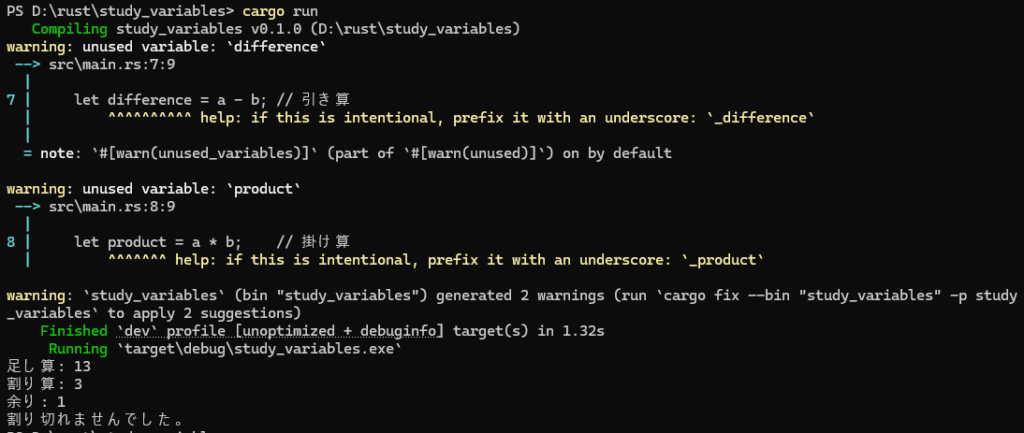Click the green 'Finished' status word
The height and width of the screenshot is (433, 1024).
click(74, 331)
